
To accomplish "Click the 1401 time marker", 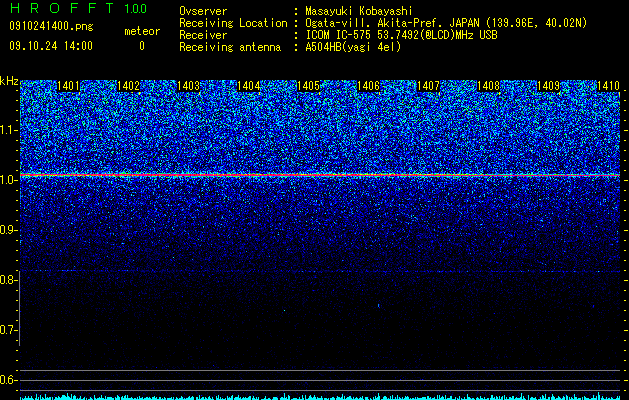I will [x=69, y=86].
